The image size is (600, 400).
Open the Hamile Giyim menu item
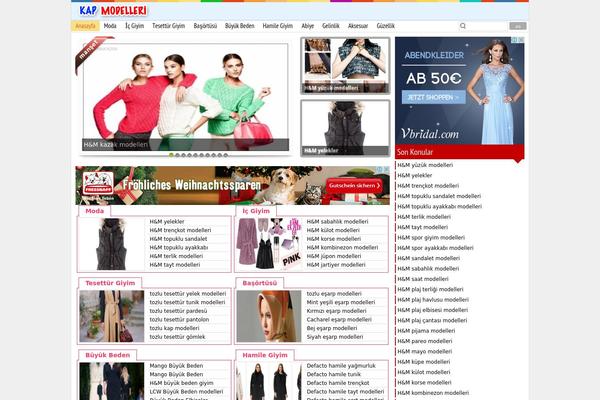pyautogui.click(x=277, y=26)
